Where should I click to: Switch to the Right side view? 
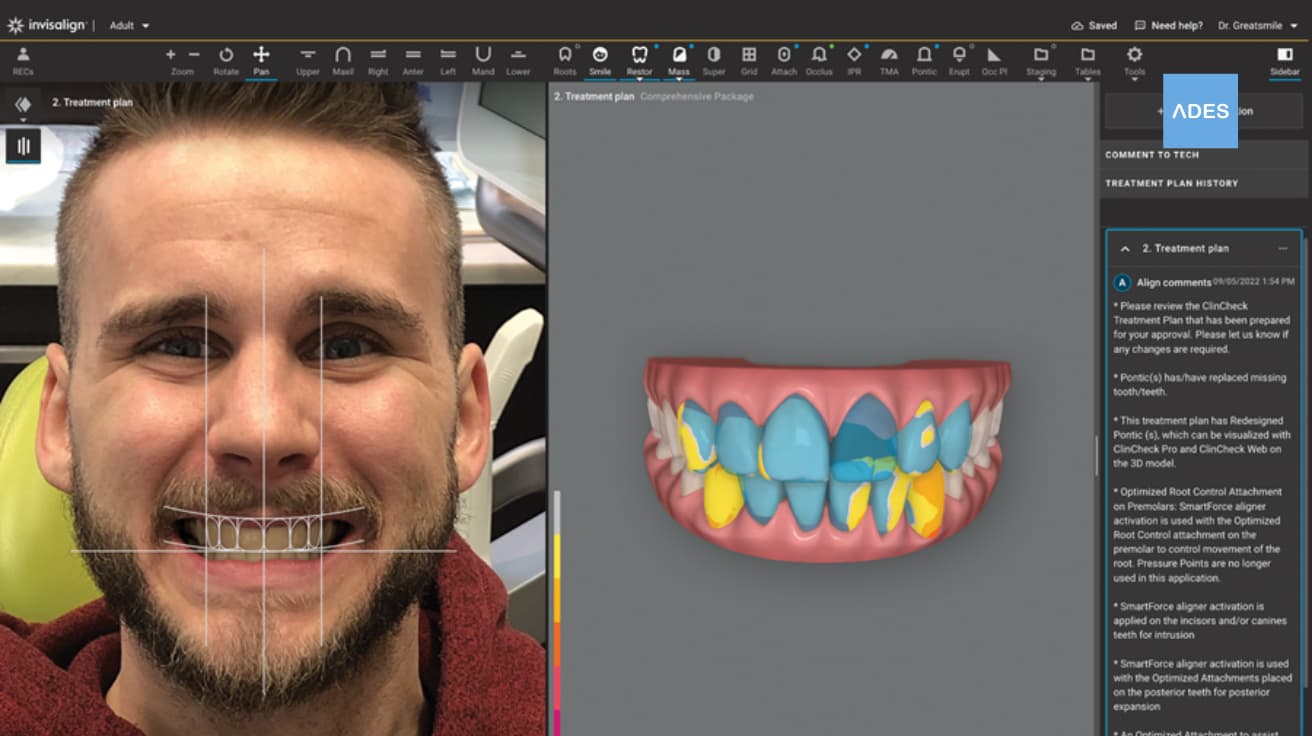pos(378,60)
